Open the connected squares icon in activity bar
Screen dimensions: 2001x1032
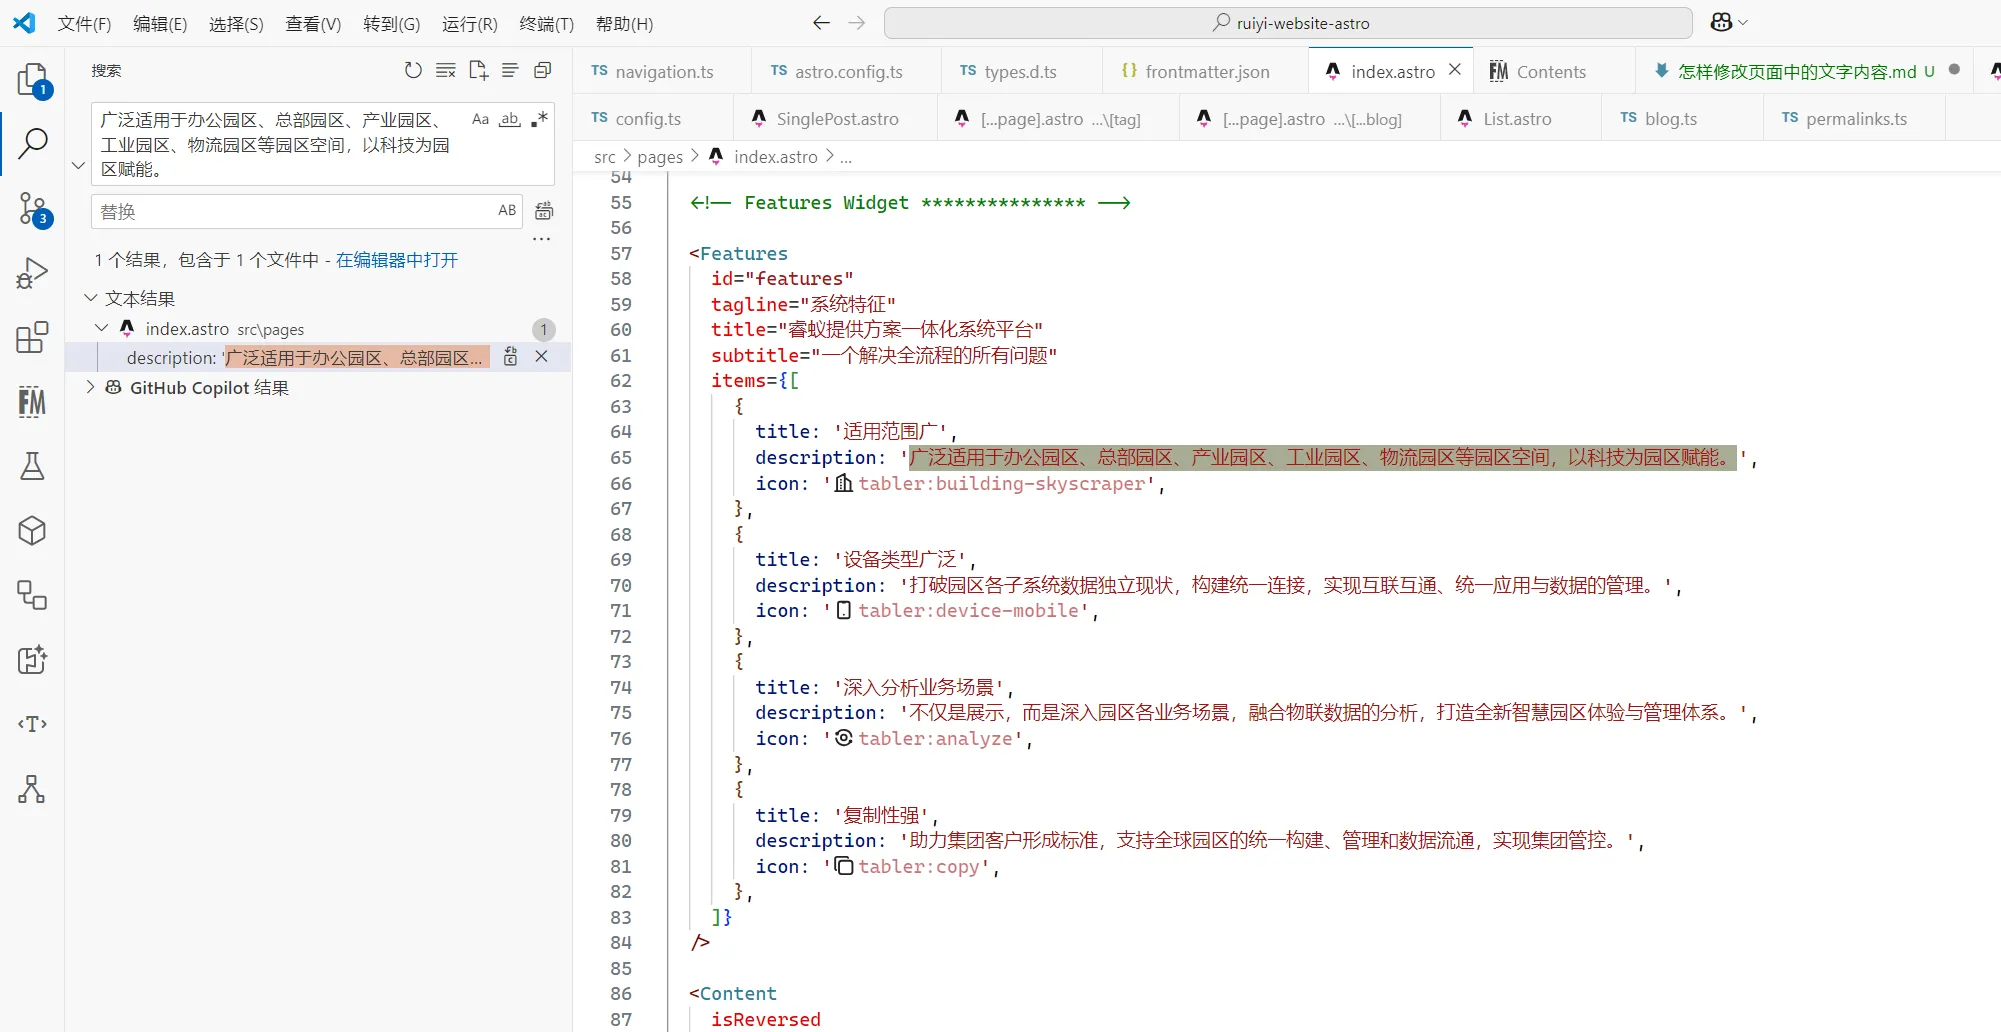pyautogui.click(x=32, y=595)
